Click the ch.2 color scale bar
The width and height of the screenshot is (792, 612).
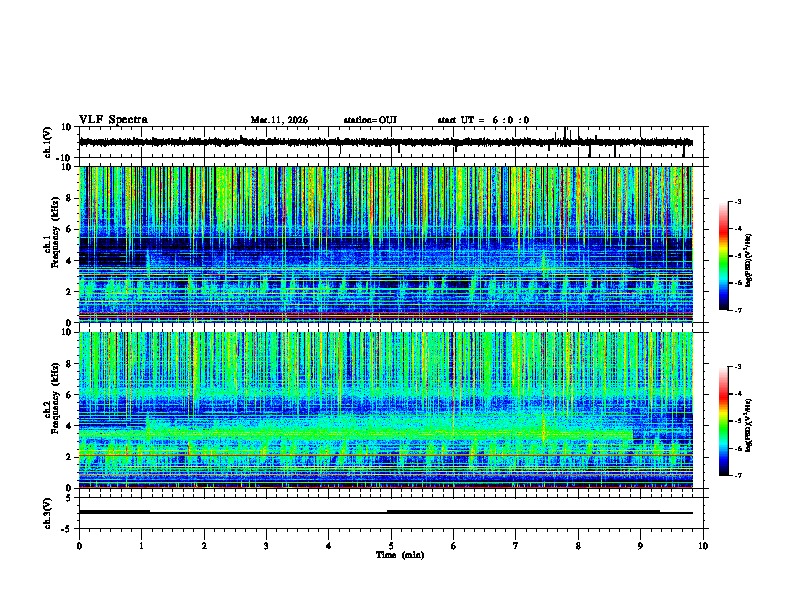coord(724,421)
